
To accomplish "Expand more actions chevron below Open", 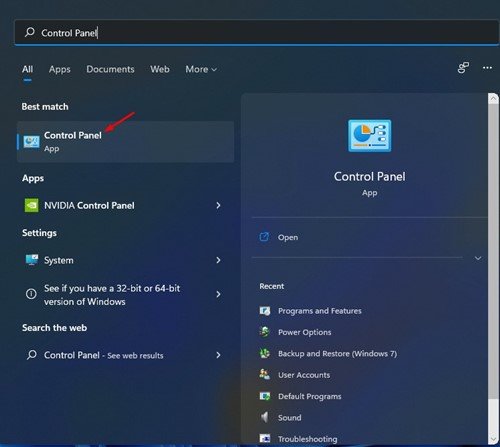I will (x=478, y=258).
